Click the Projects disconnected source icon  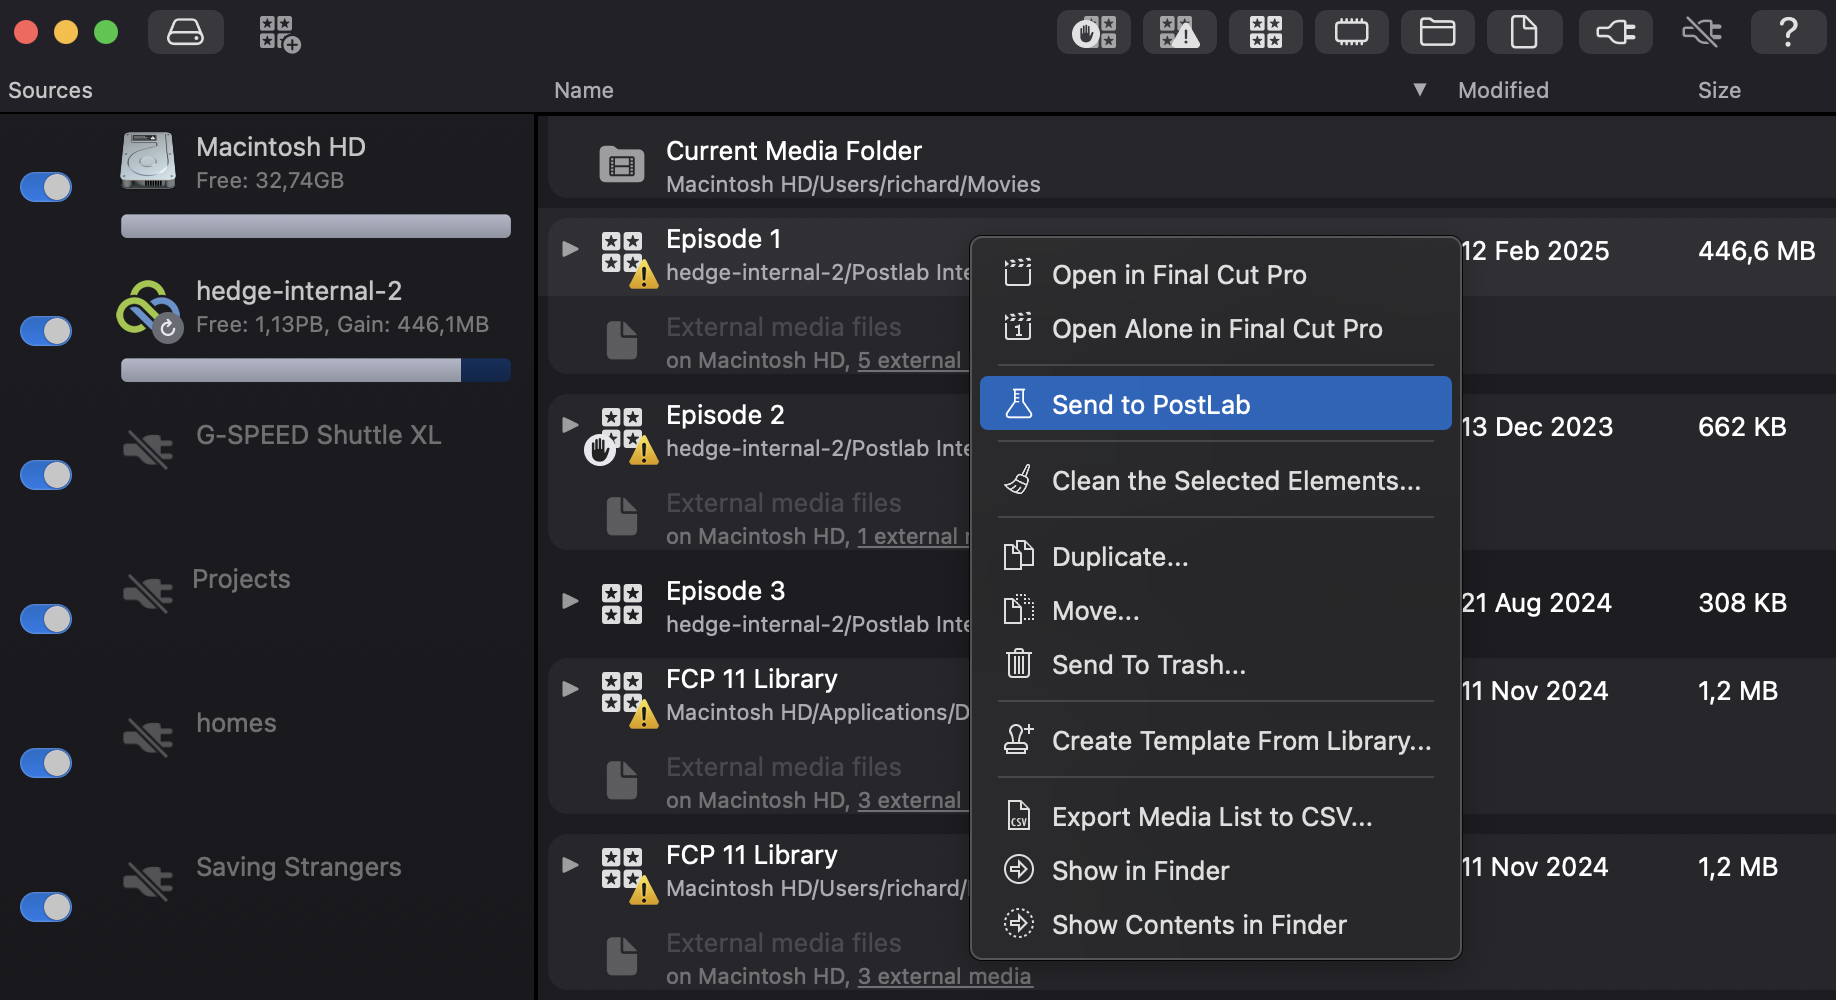[148, 593]
